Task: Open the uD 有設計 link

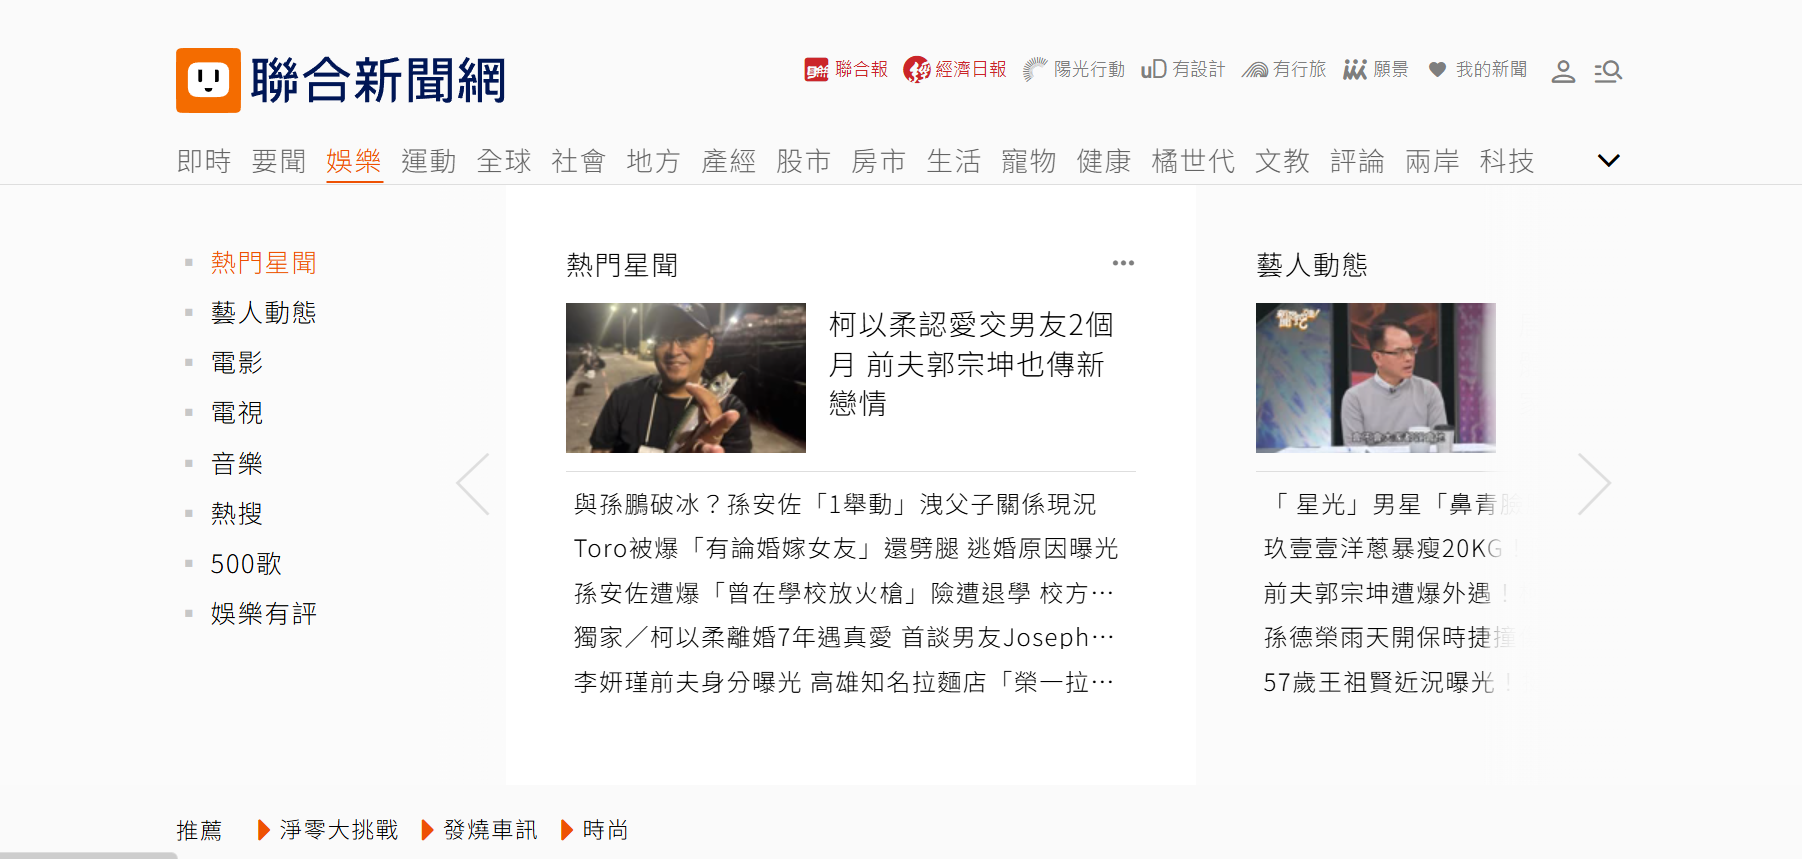Action: [1182, 70]
